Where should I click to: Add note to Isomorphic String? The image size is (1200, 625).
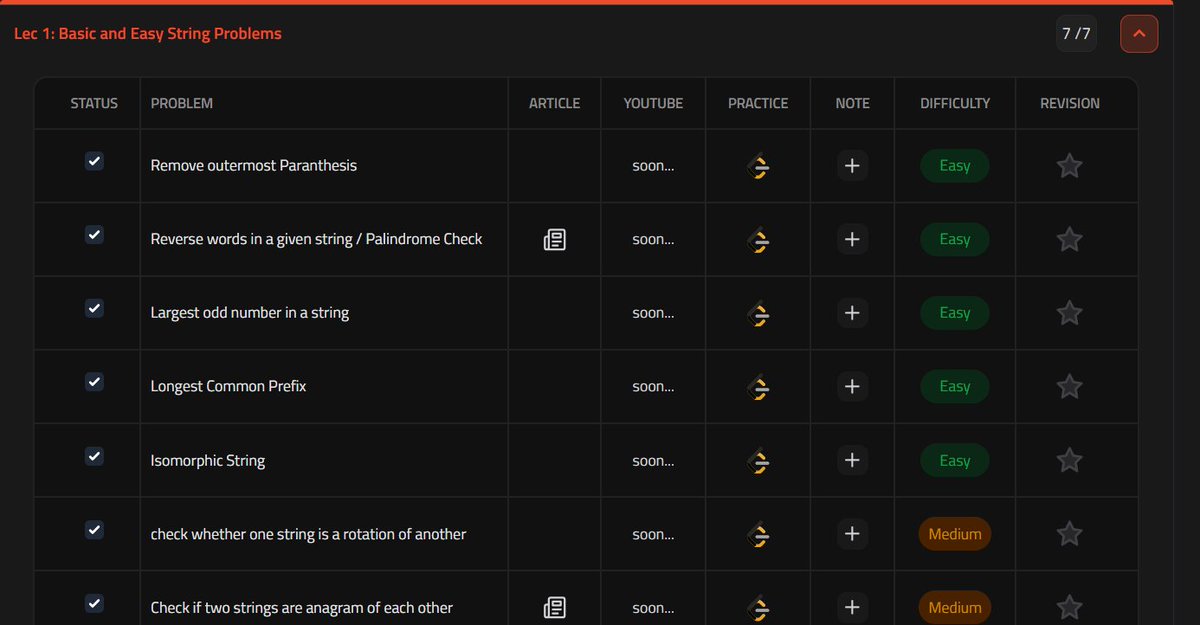pos(852,461)
